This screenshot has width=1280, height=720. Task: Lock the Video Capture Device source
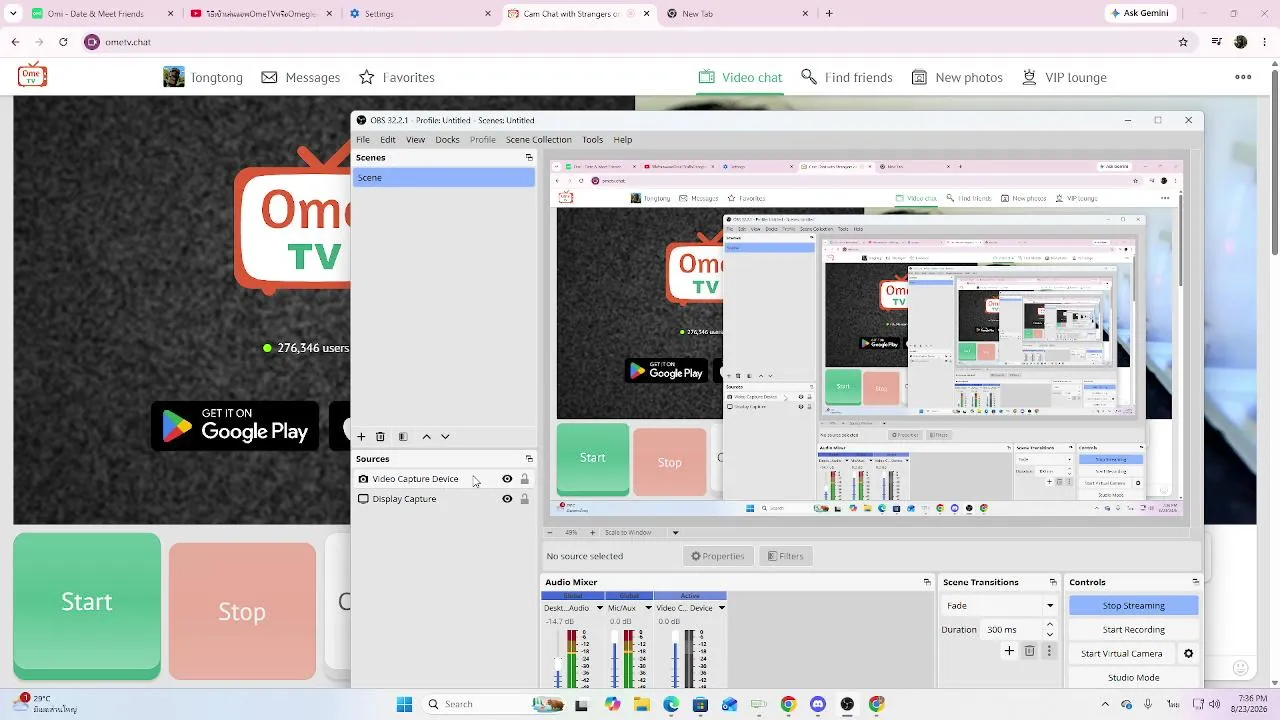[x=524, y=479]
